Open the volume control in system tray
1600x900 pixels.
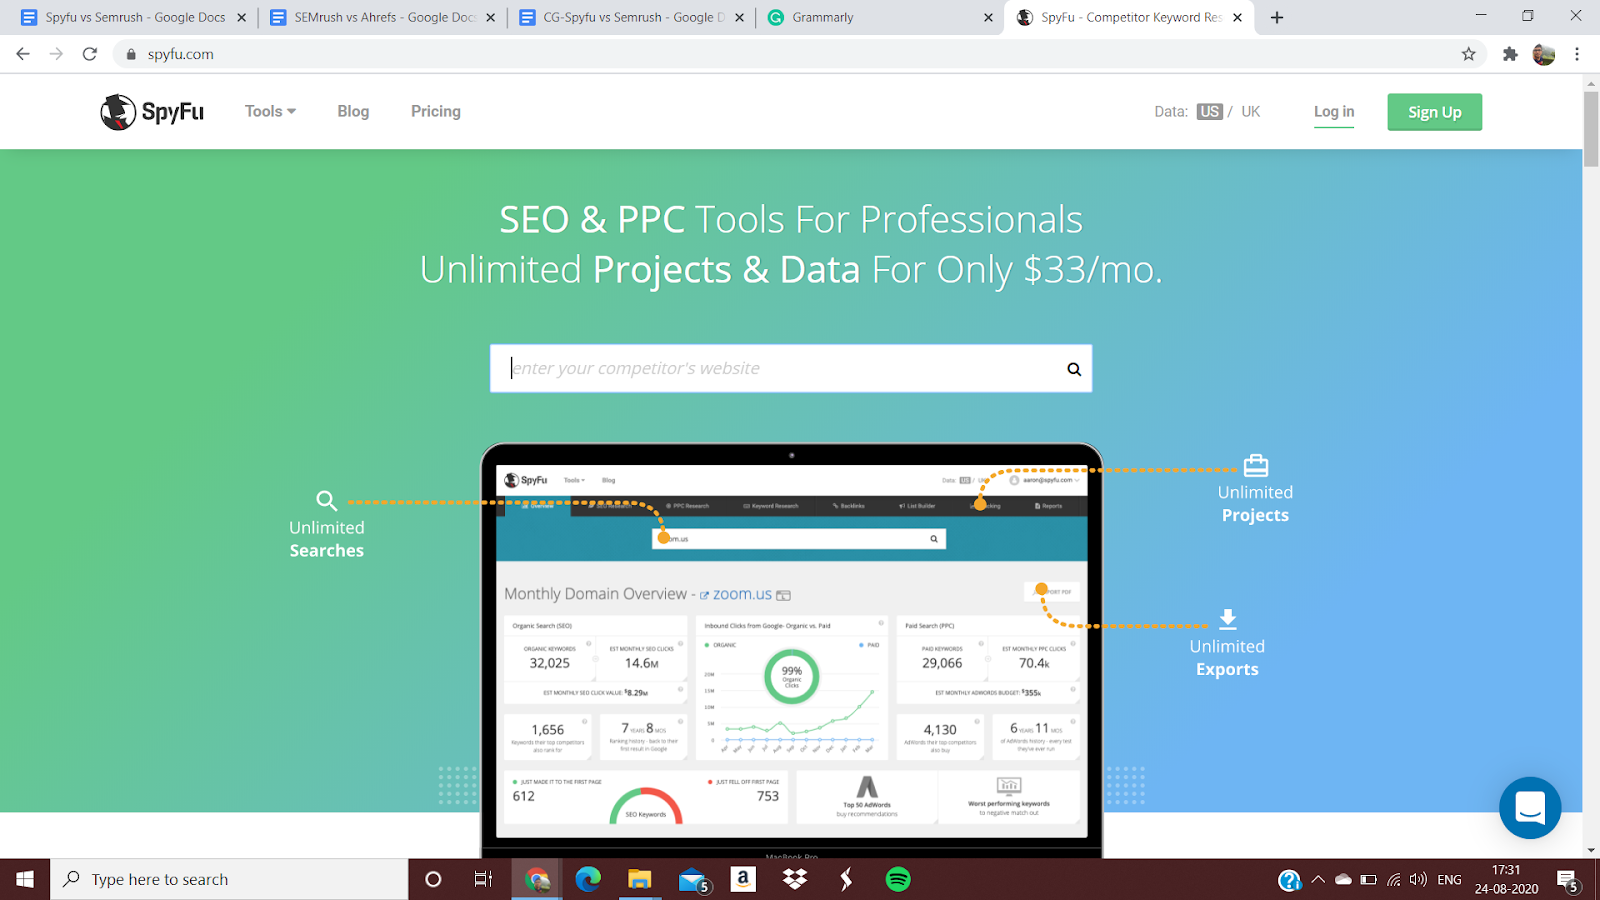pos(1418,879)
